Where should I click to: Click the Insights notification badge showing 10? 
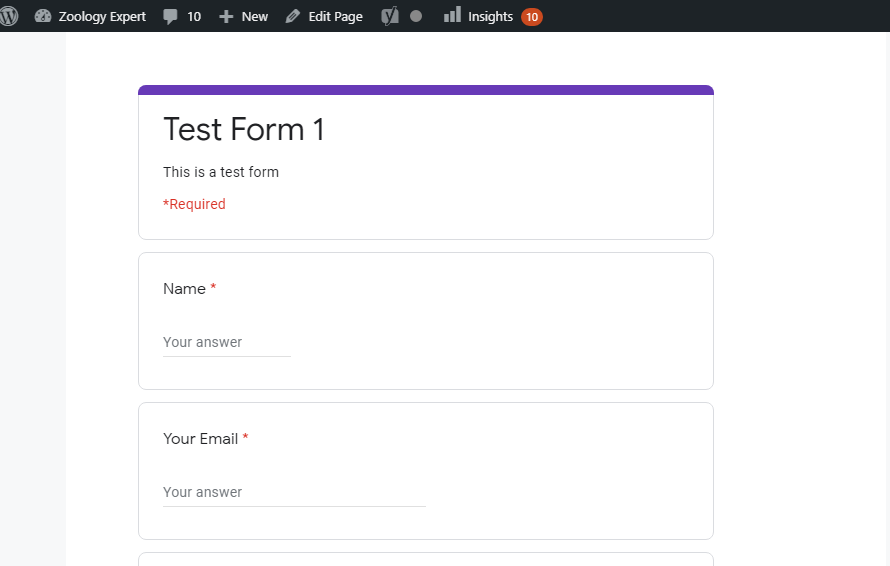532,16
